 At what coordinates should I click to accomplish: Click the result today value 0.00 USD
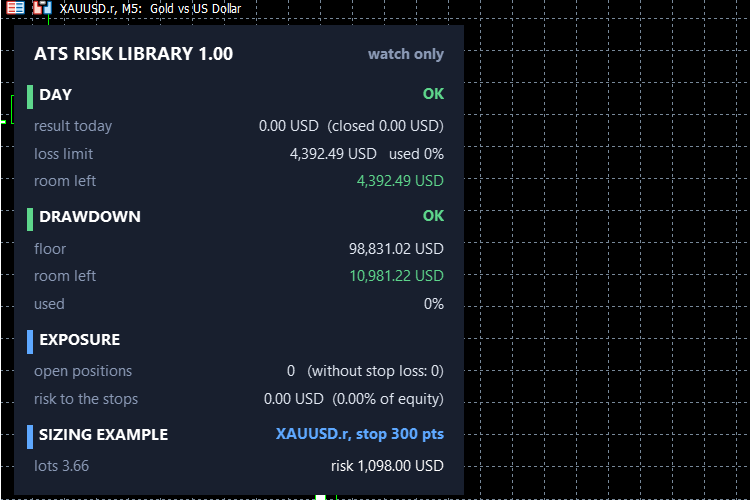click(288, 126)
